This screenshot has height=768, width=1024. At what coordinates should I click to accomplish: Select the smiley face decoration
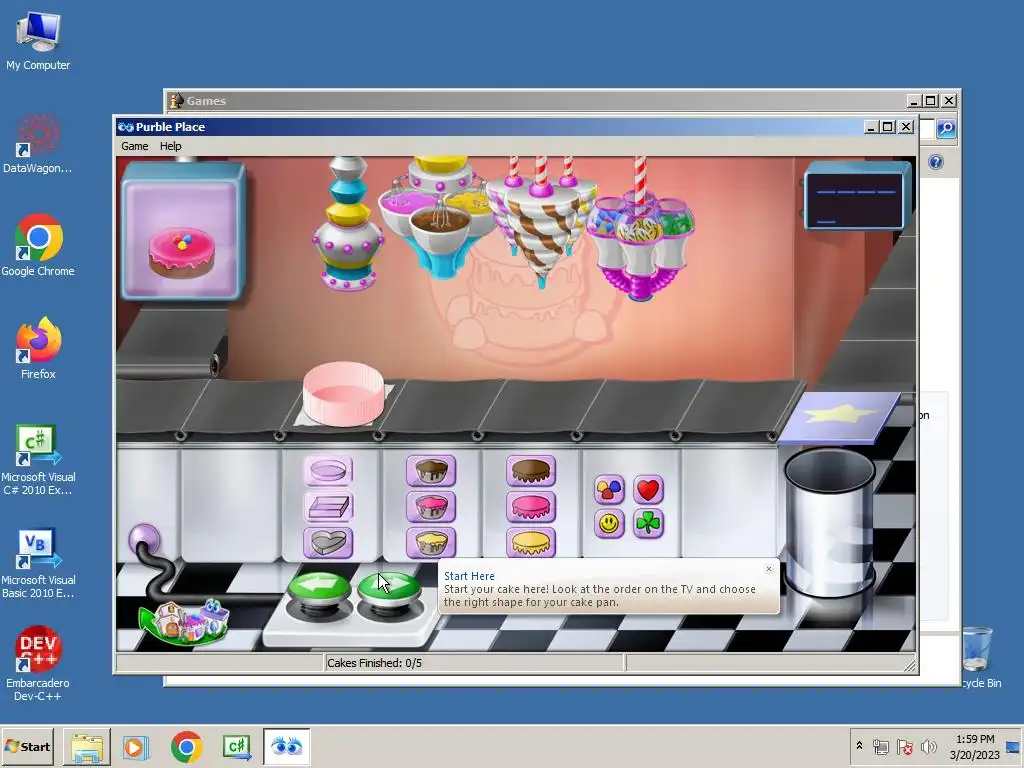pos(609,524)
